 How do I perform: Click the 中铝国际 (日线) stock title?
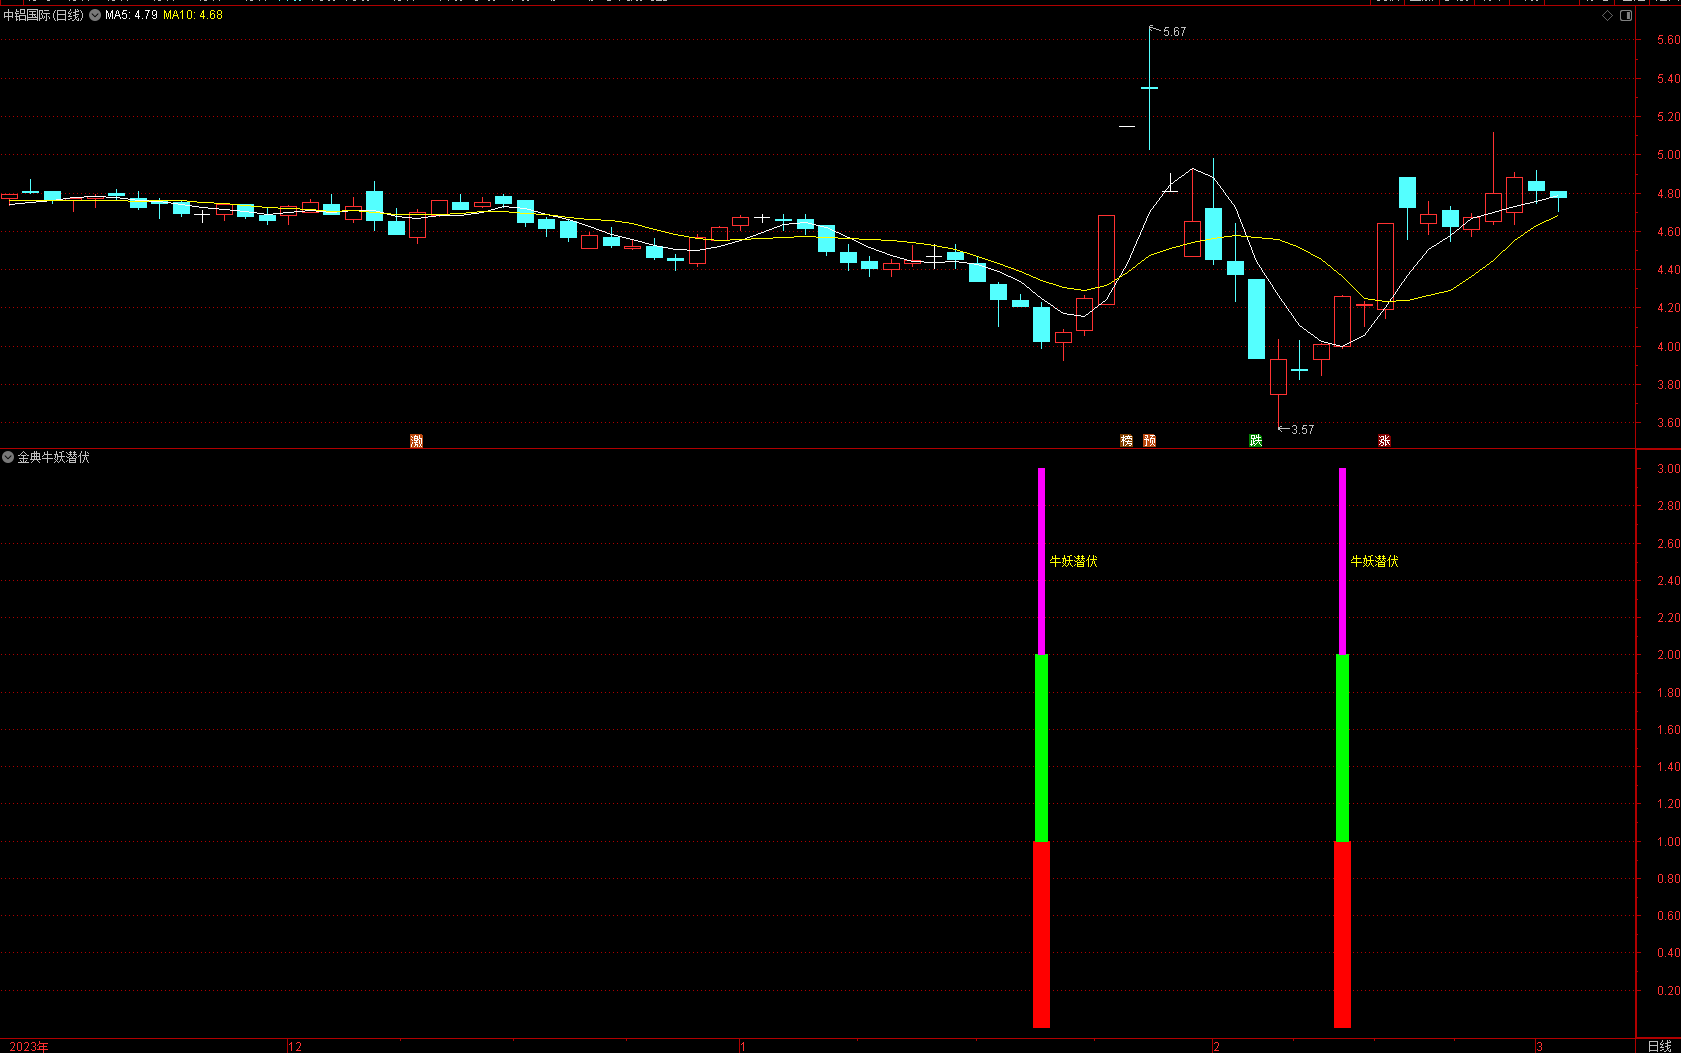[44, 16]
